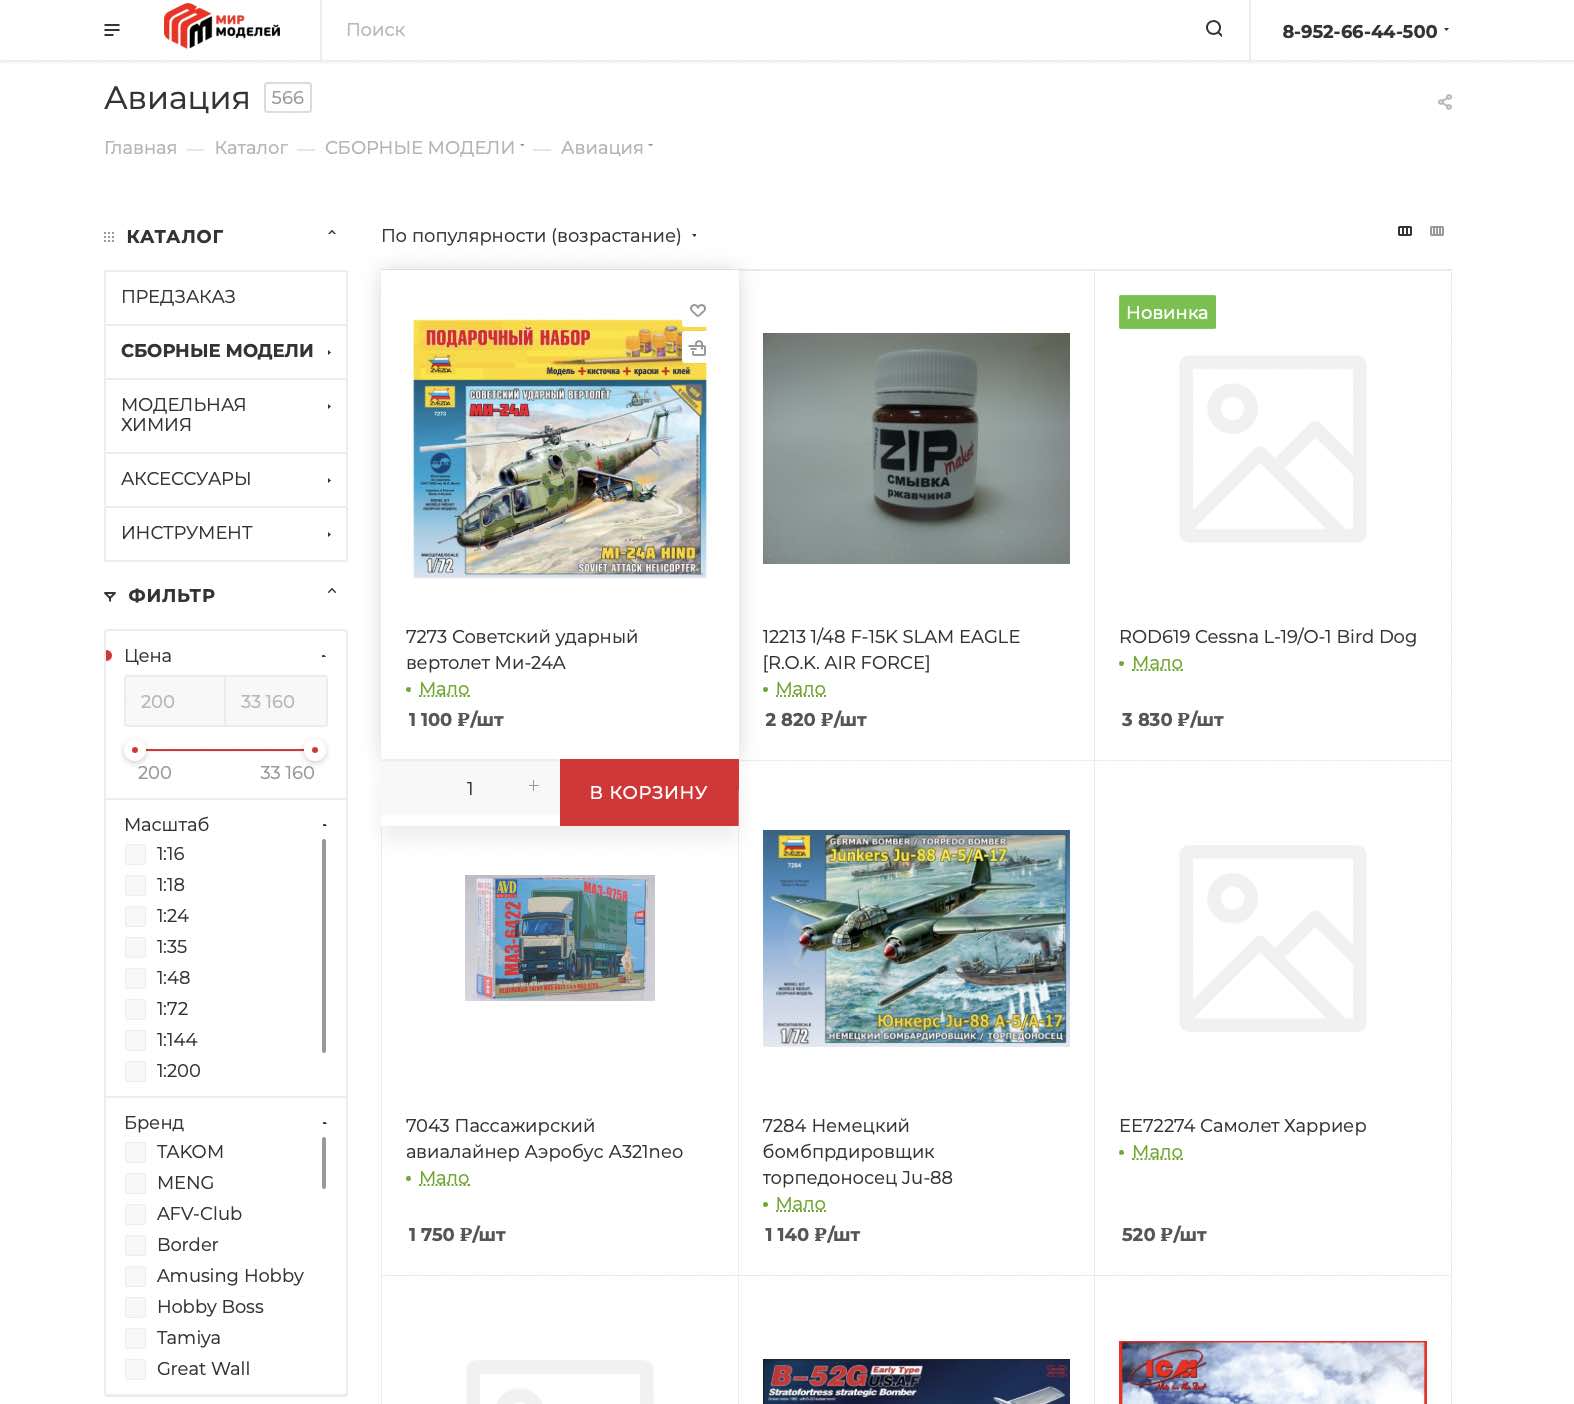This screenshot has width=1574, height=1404.
Task: Collapse the Фильтр section
Action: click(331, 592)
